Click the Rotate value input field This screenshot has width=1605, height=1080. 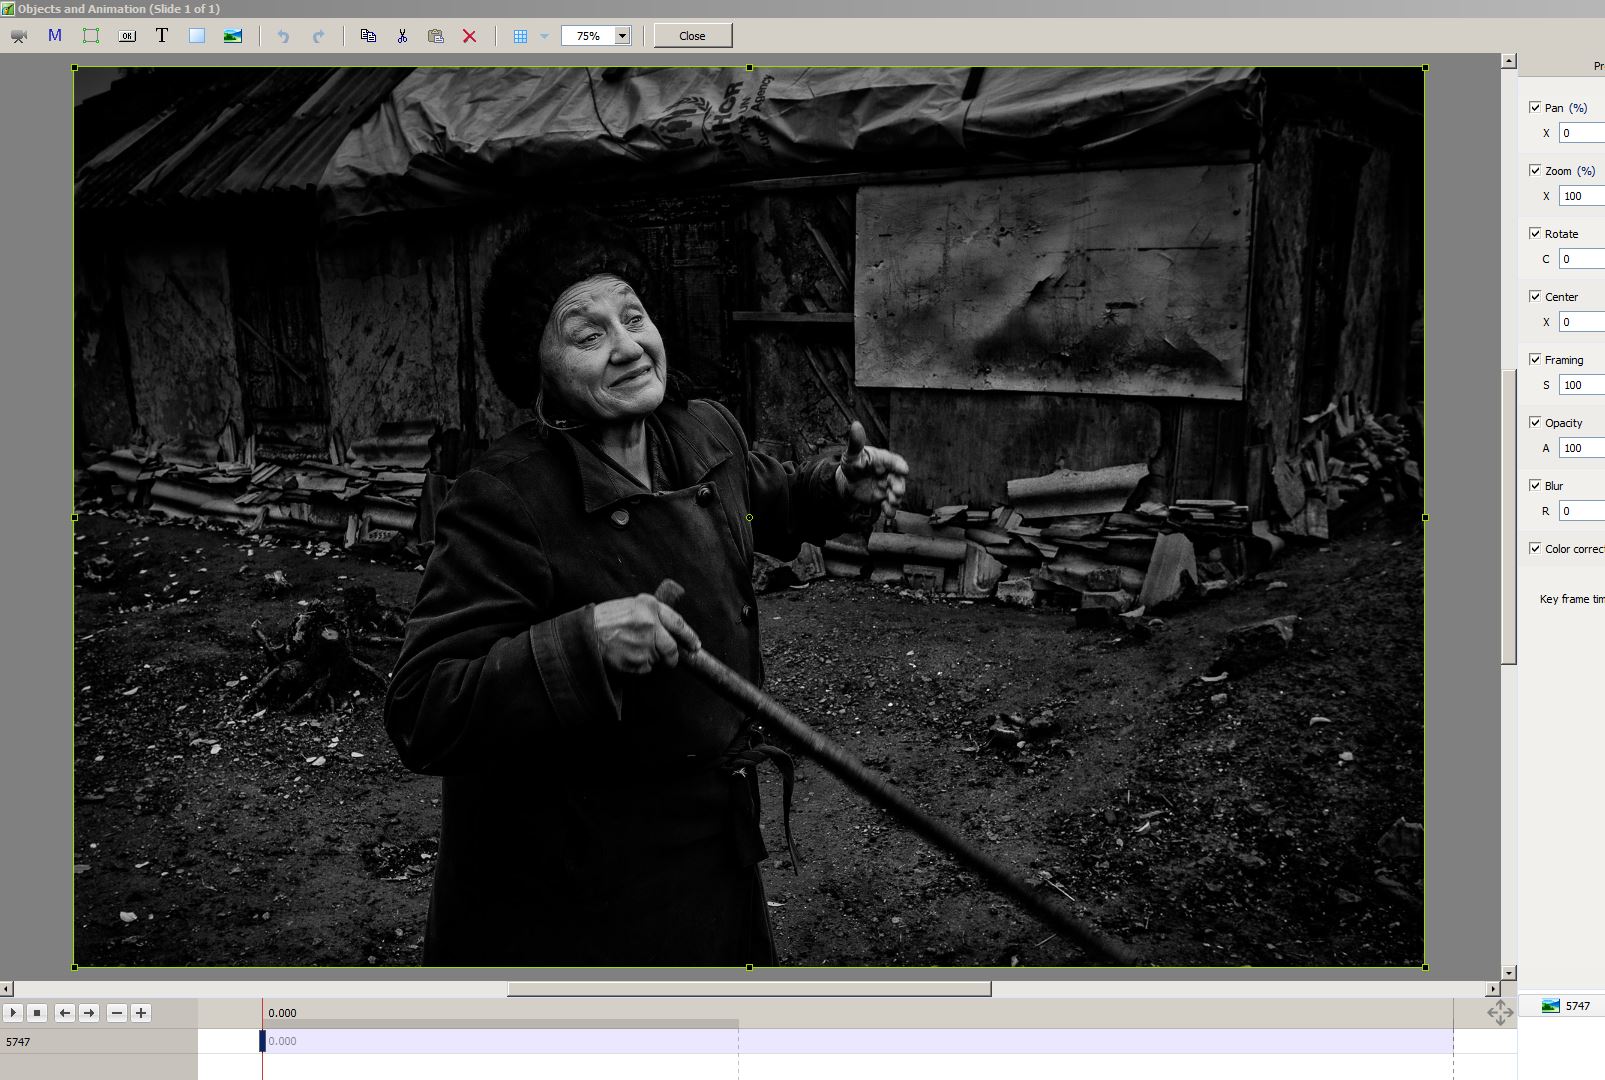pyautogui.click(x=1582, y=259)
